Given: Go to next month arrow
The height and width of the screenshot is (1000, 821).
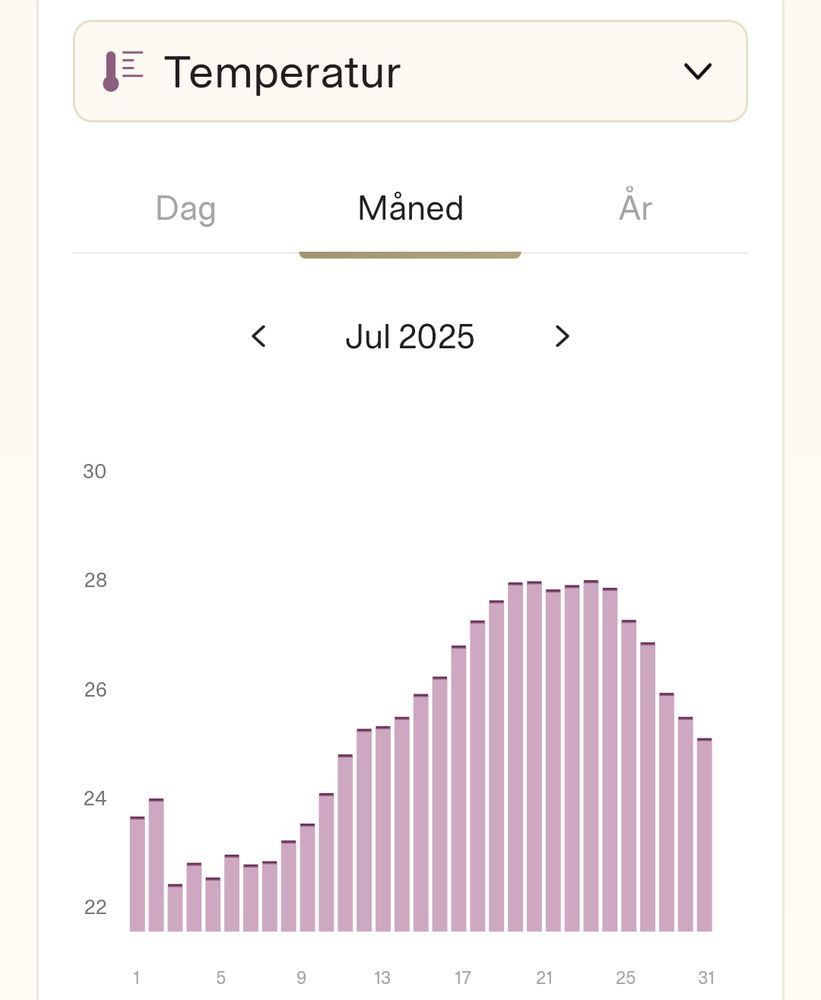Looking at the screenshot, I should point(562,337).
